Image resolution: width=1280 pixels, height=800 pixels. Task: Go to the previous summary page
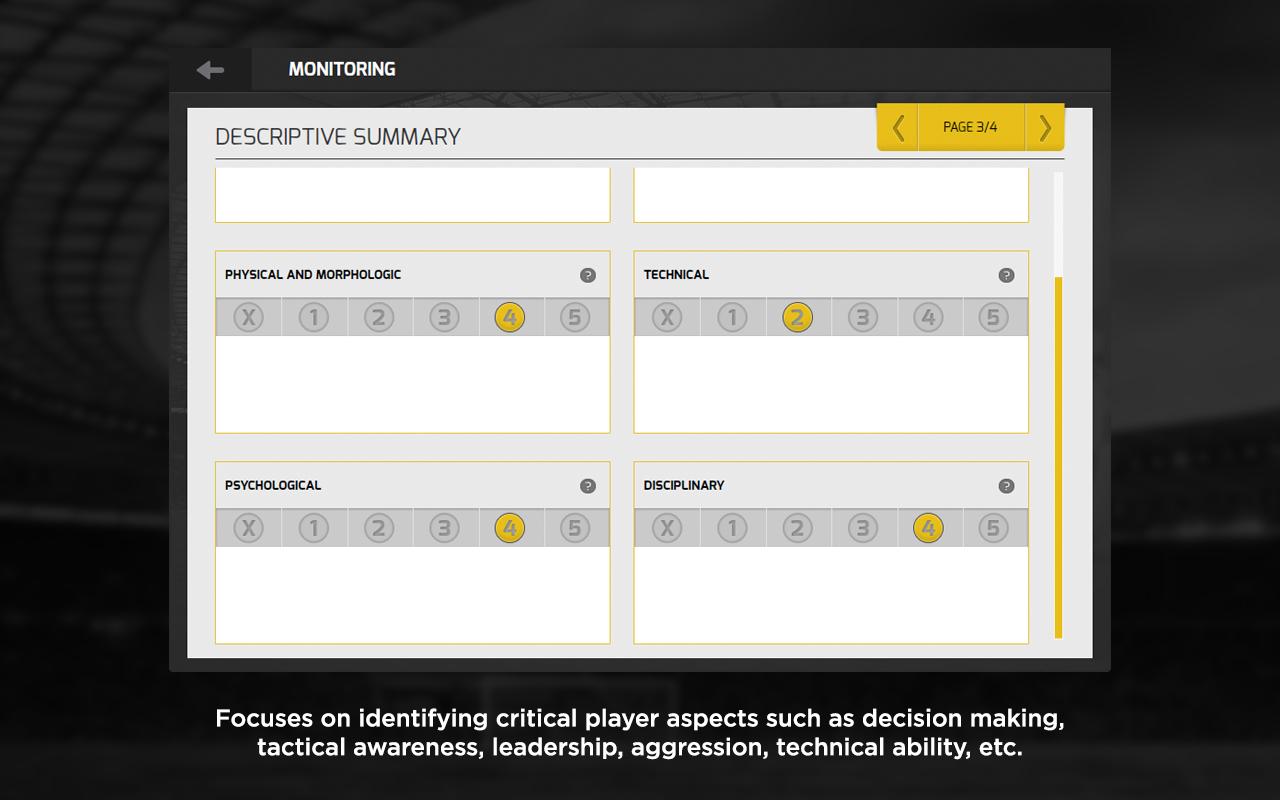[x=898, y=128]
